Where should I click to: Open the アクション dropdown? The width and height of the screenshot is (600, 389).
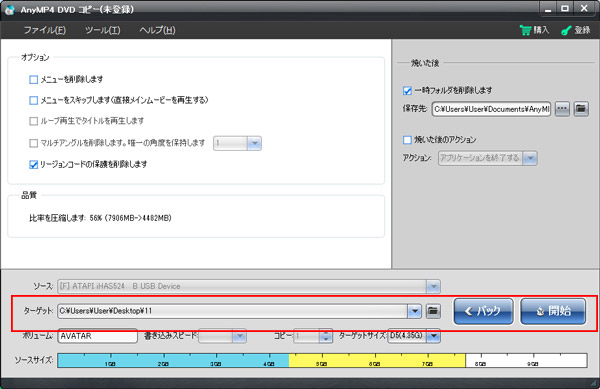pyautogui.click(x=530, y=158)
